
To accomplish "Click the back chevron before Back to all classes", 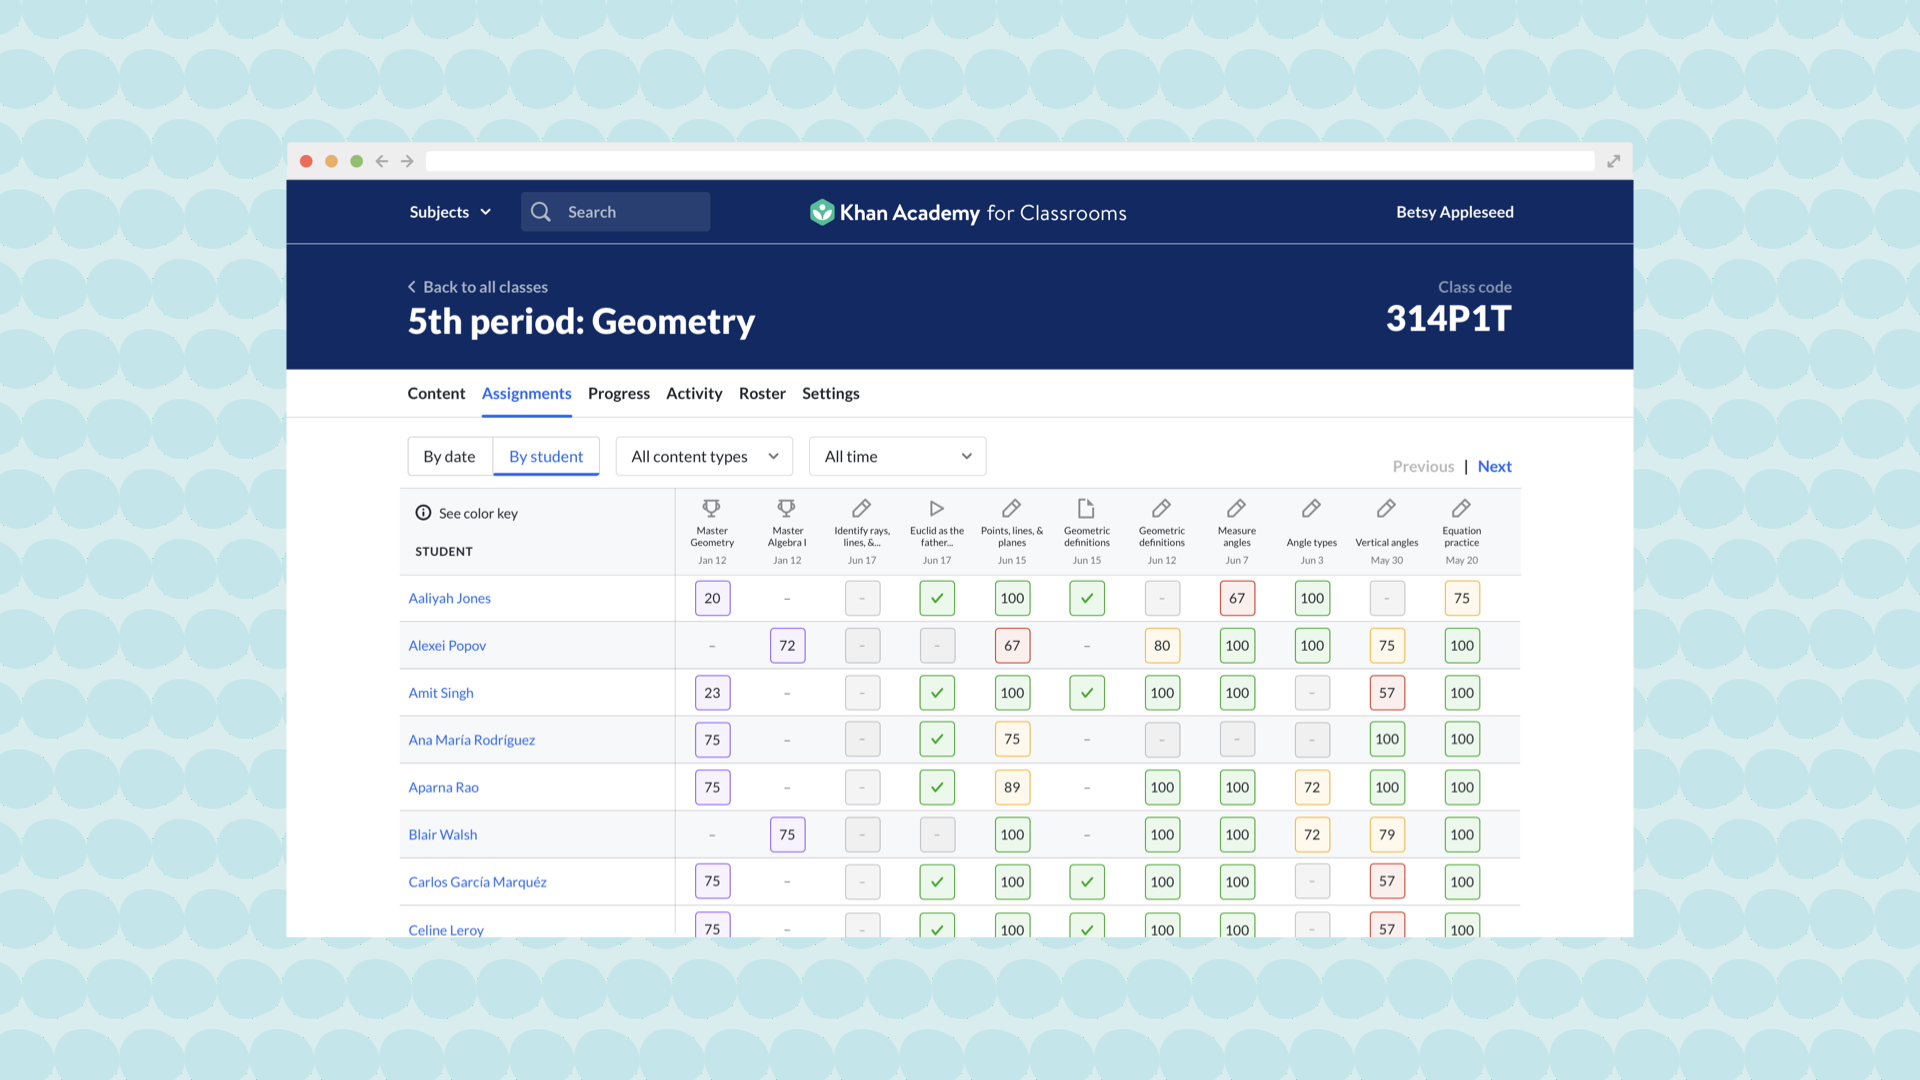I will point(412,287).
